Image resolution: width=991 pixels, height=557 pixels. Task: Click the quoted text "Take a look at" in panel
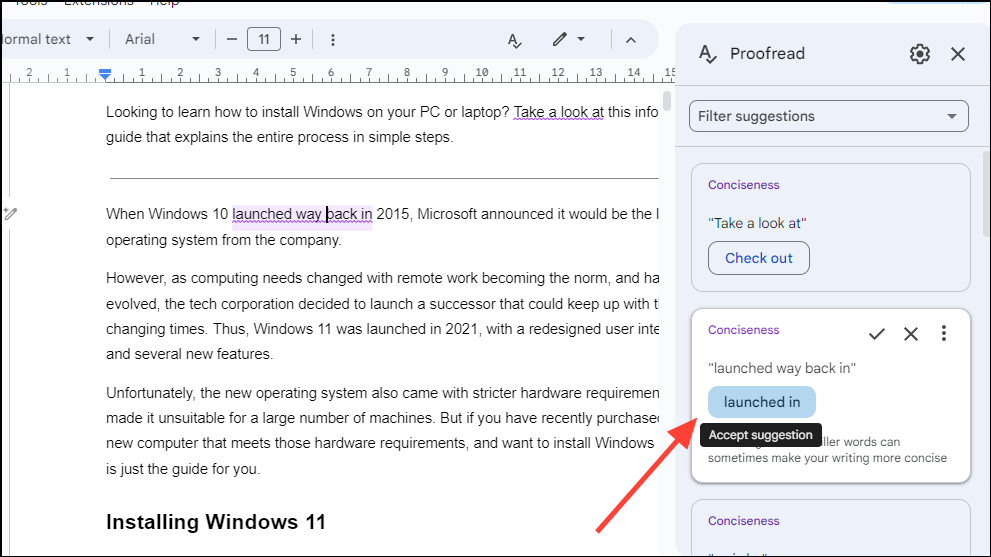[757, 223]
